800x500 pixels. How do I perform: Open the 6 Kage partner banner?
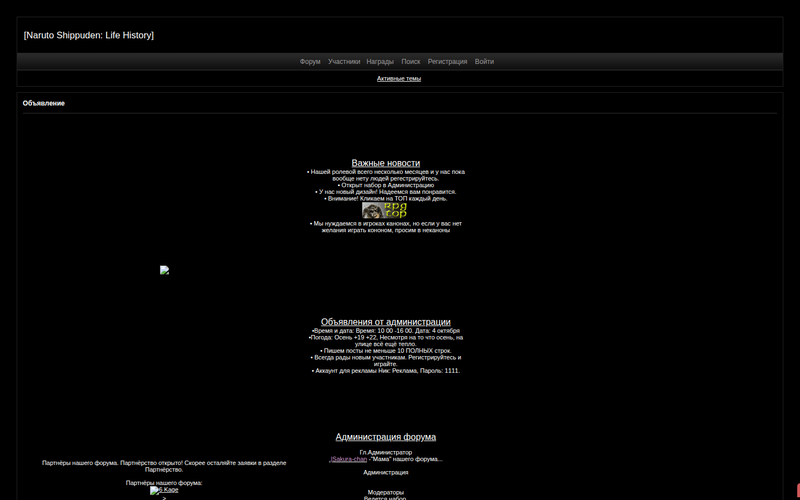tap(164, 490)
